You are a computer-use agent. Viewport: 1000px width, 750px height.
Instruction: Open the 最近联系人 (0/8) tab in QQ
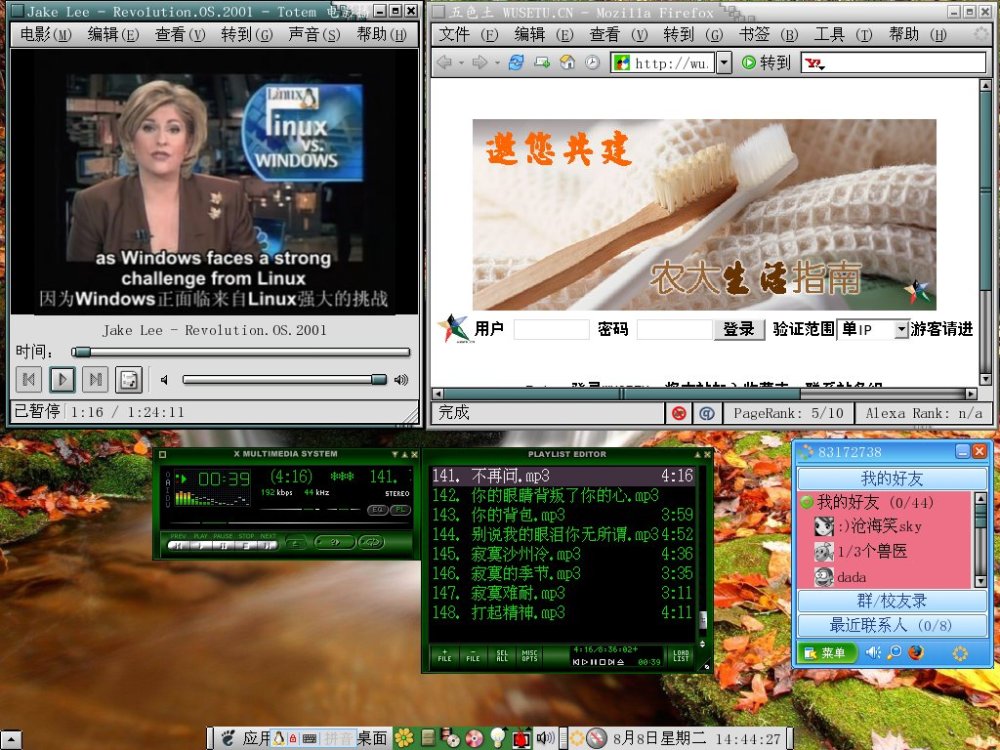coord(892,626)
